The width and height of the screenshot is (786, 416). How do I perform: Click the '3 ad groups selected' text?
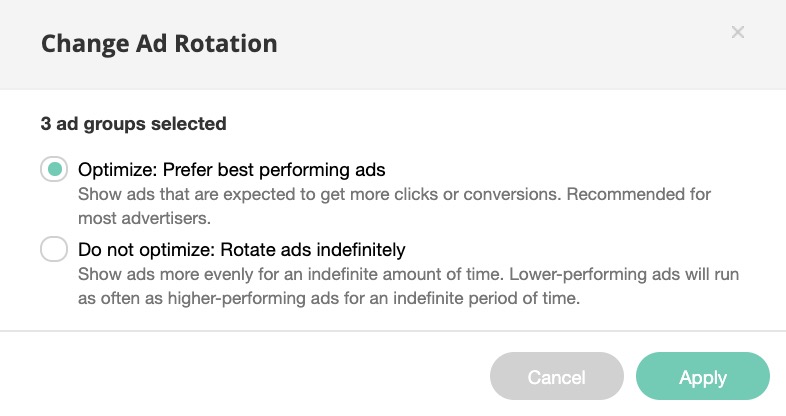pos(133,124)
